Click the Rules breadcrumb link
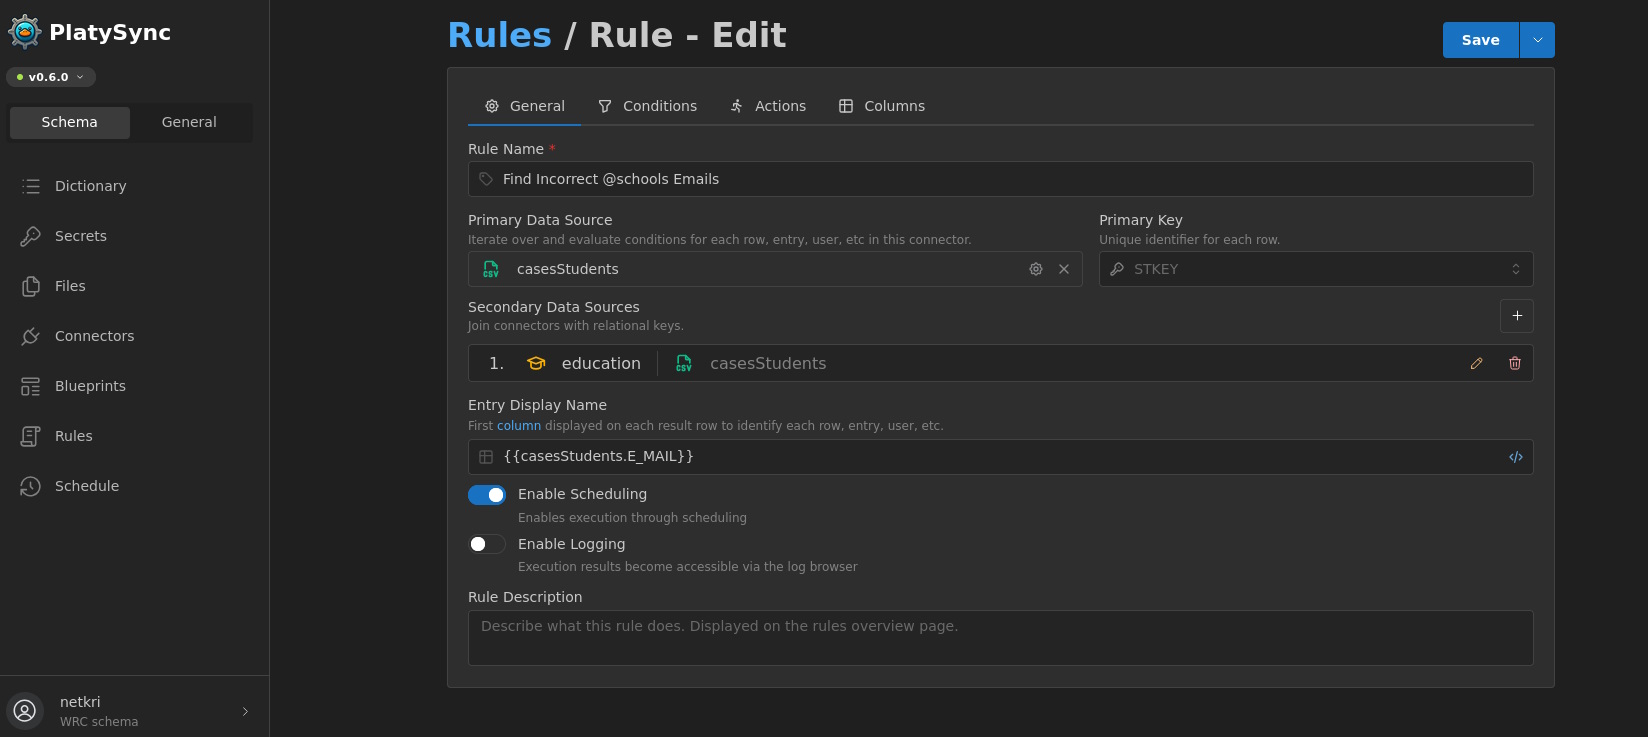Viewport: 1648px width, 737px height. 499,35
